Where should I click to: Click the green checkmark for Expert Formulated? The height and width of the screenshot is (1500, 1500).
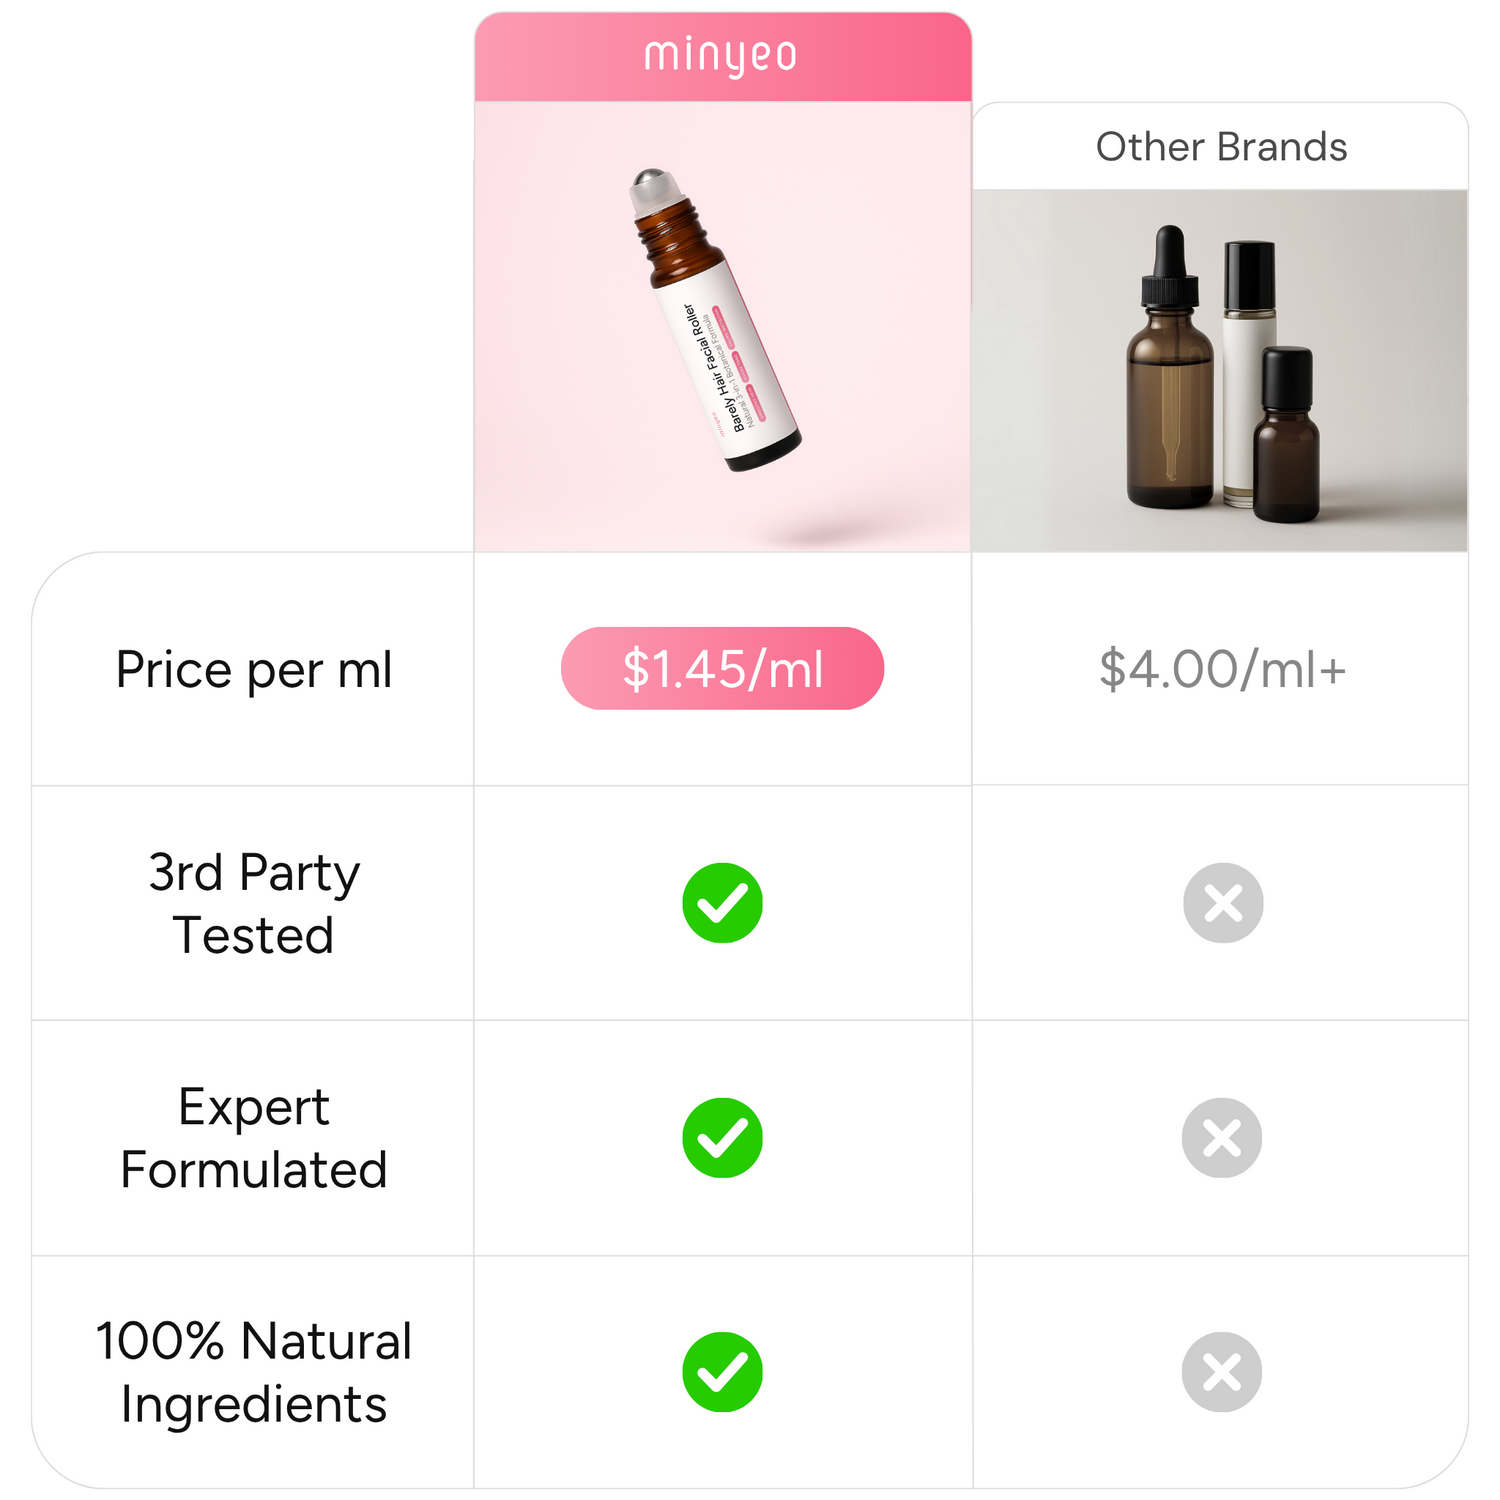(722, 1138)
